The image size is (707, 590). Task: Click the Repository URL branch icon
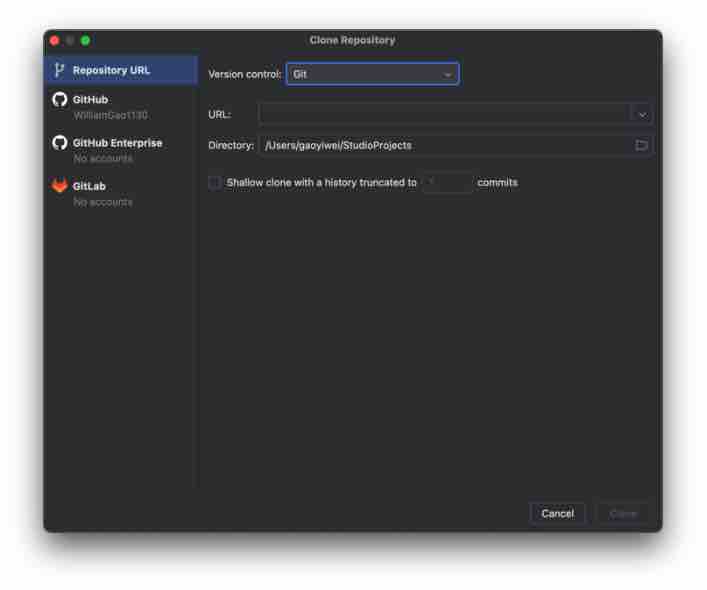coord(59,70)
